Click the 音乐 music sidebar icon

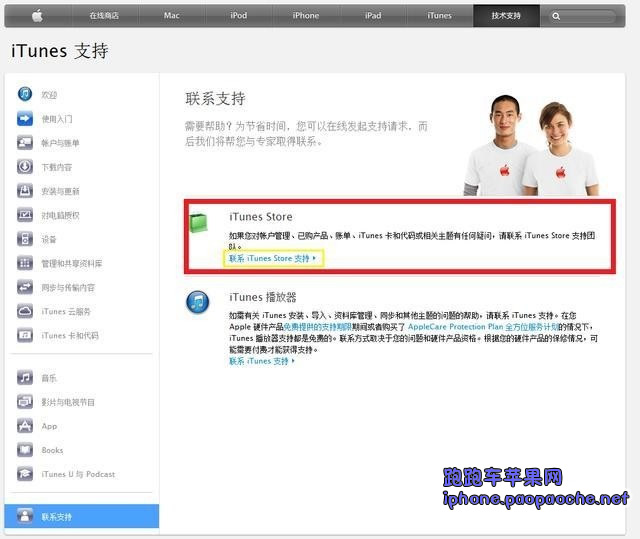click(25, 378)
